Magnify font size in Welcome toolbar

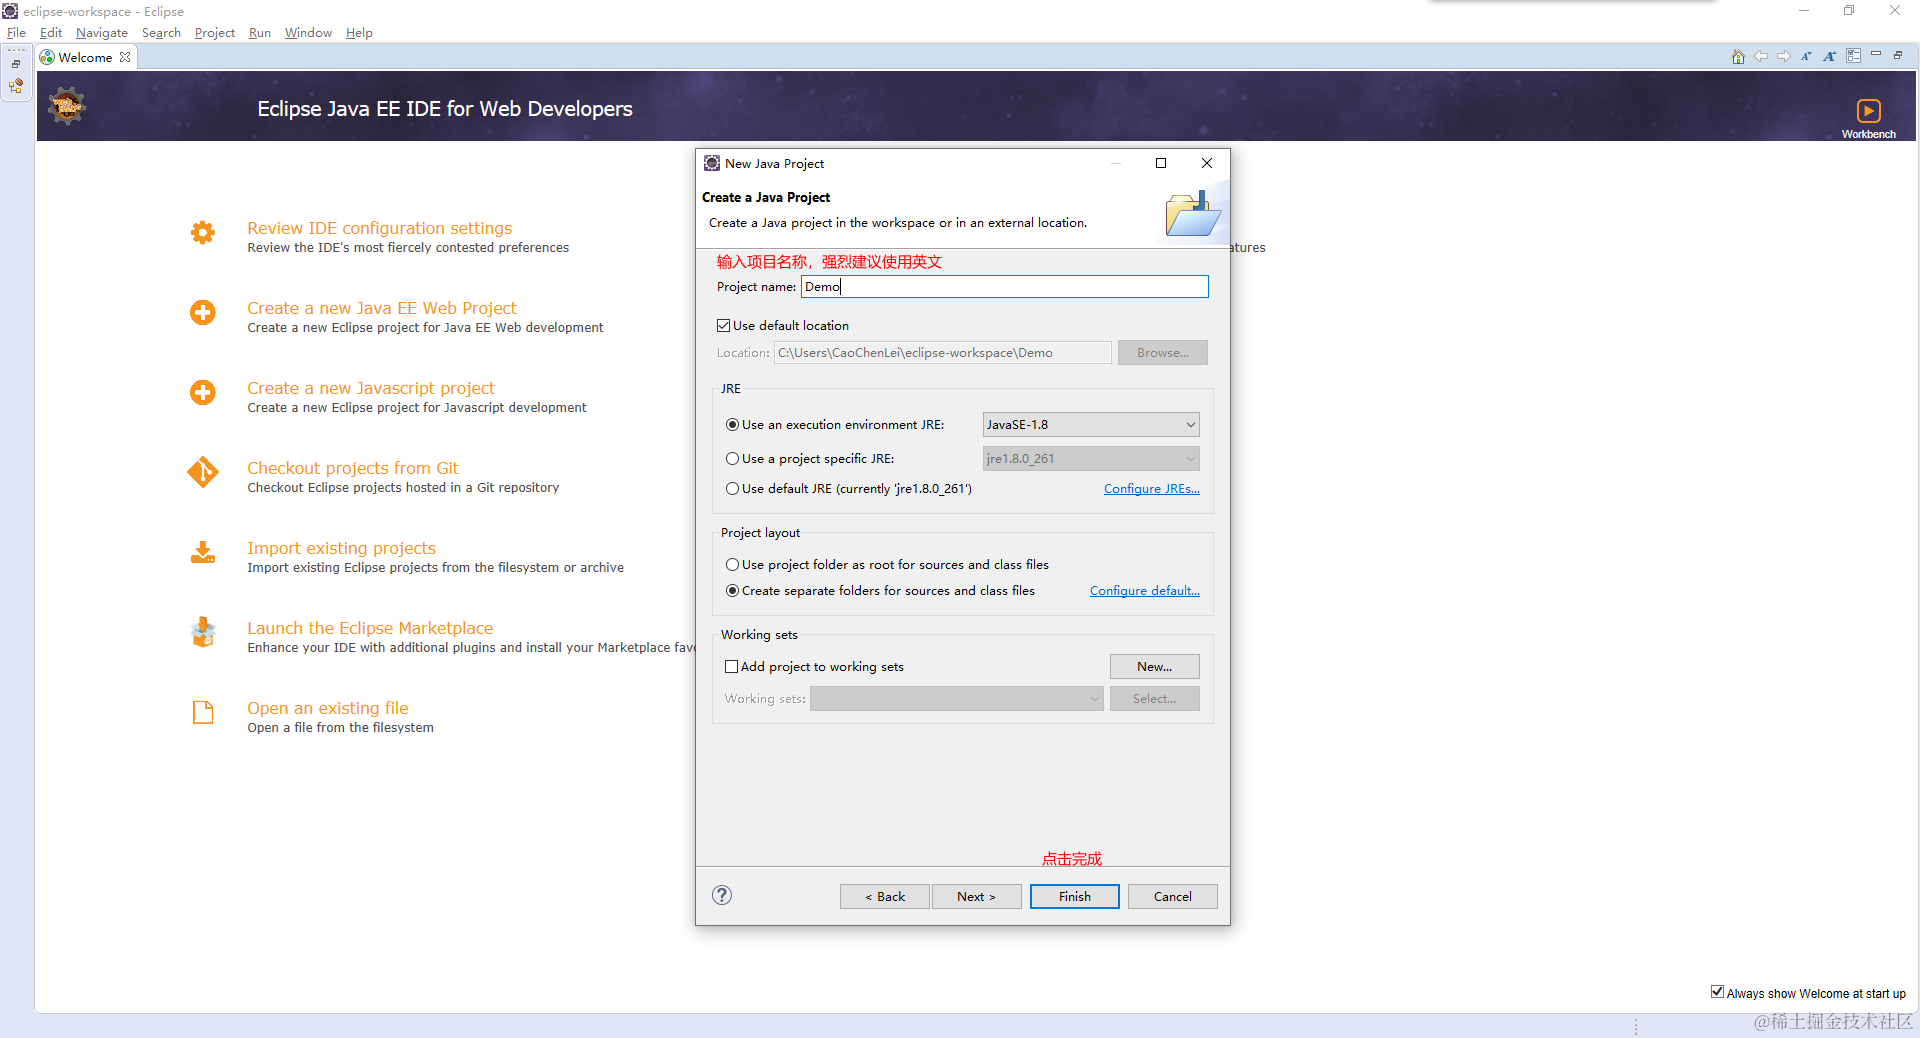tap(1830, 57)
